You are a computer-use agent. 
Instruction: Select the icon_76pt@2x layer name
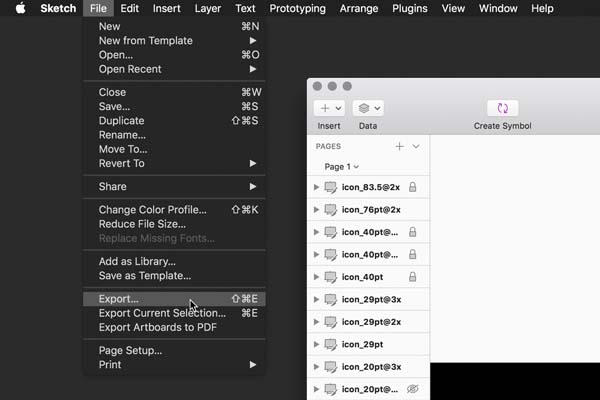[x=371, y=210]
